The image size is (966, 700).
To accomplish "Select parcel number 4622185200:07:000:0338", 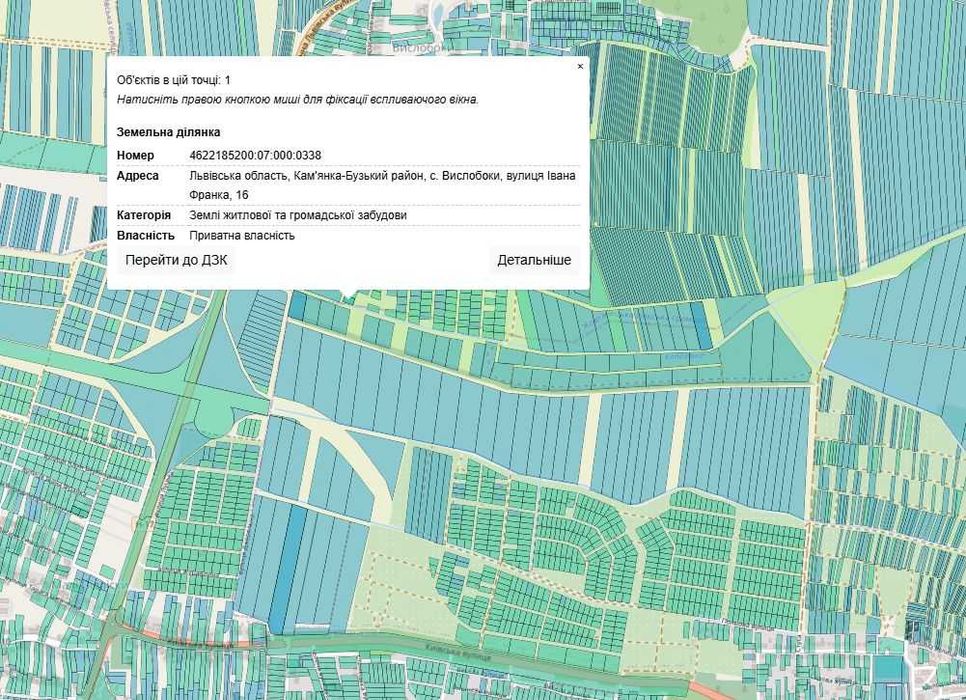I will tap(255, 155).
